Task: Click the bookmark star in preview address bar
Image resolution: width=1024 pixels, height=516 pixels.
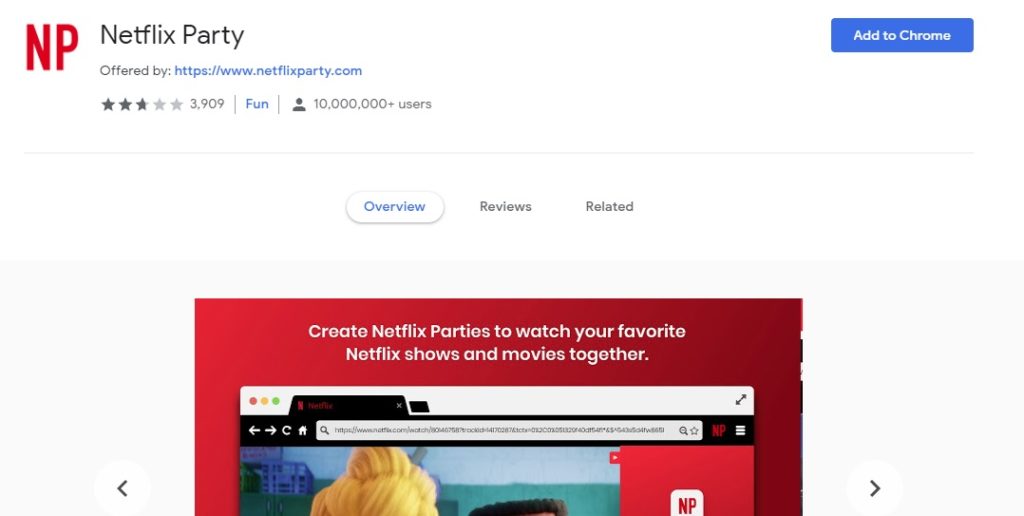Action: pos(694,430)
